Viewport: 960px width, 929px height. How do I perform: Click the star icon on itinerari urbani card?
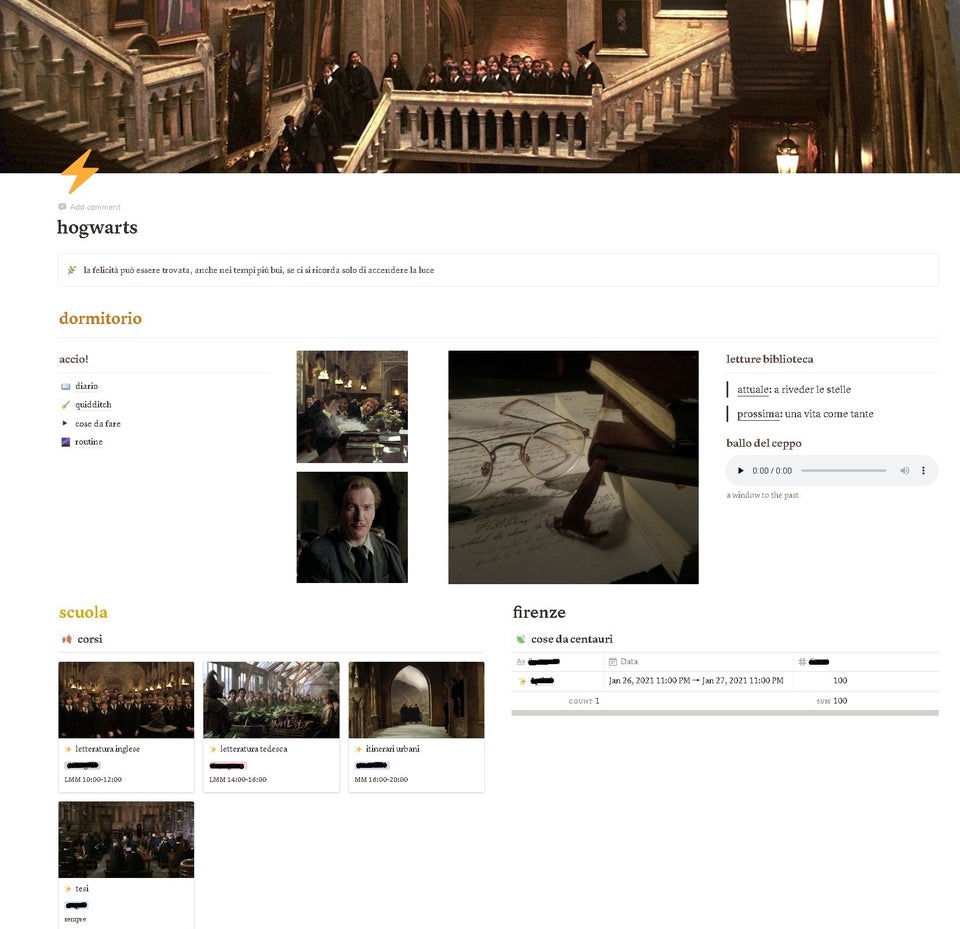(x=358, y=750)
